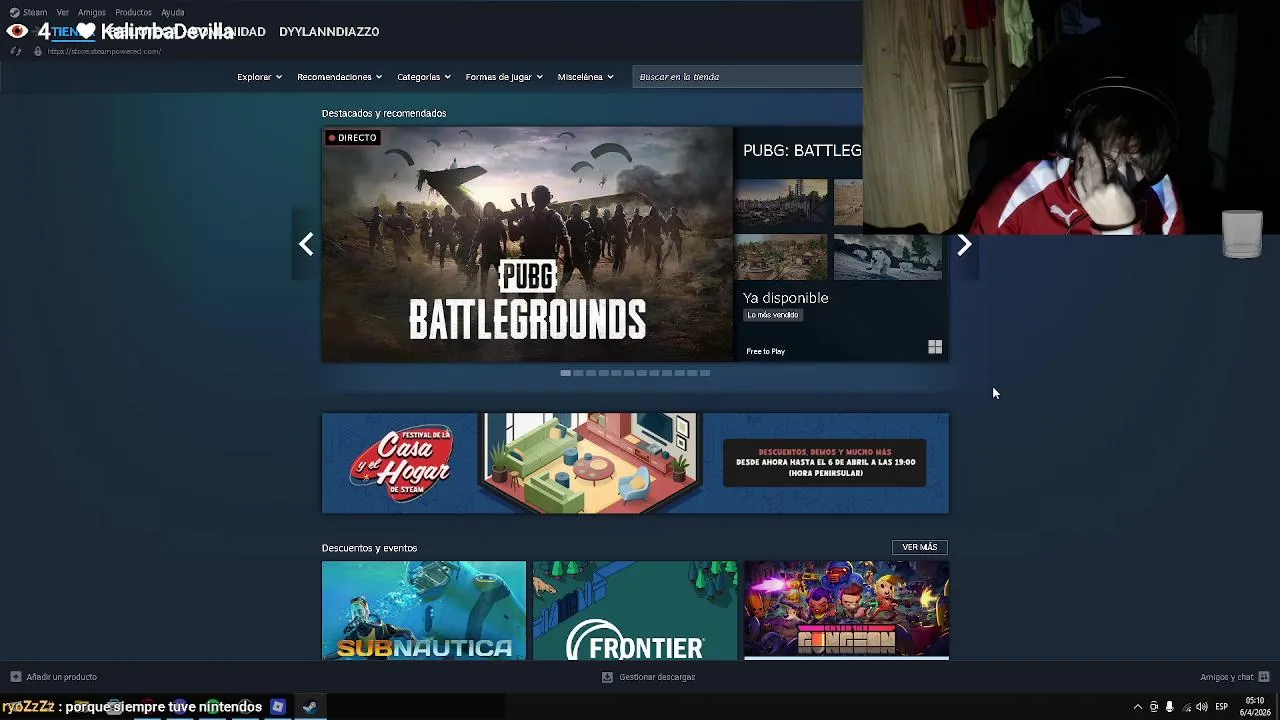Viewport: 1280px width, 720px height.
Task: Select the second carousel page dot
Action: click(x=578, y=373)
